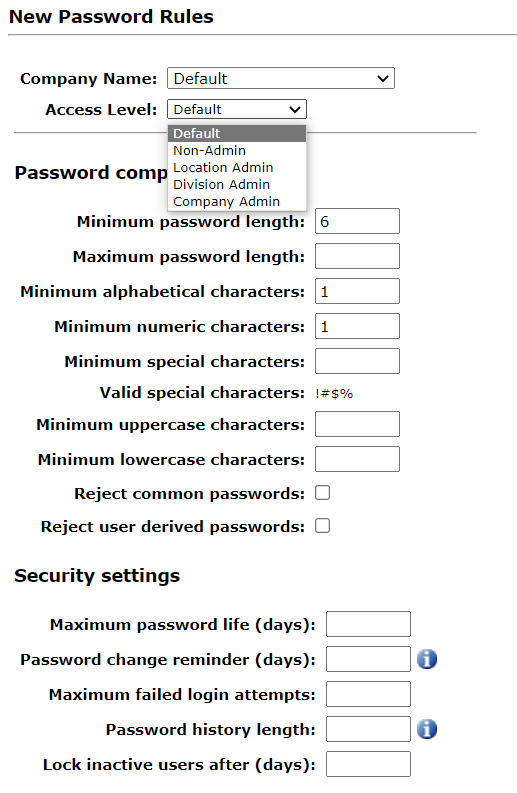This screenshot has height=793, width=517.
Task: Choose the highlighted Default option
Action: pos(237,134)
